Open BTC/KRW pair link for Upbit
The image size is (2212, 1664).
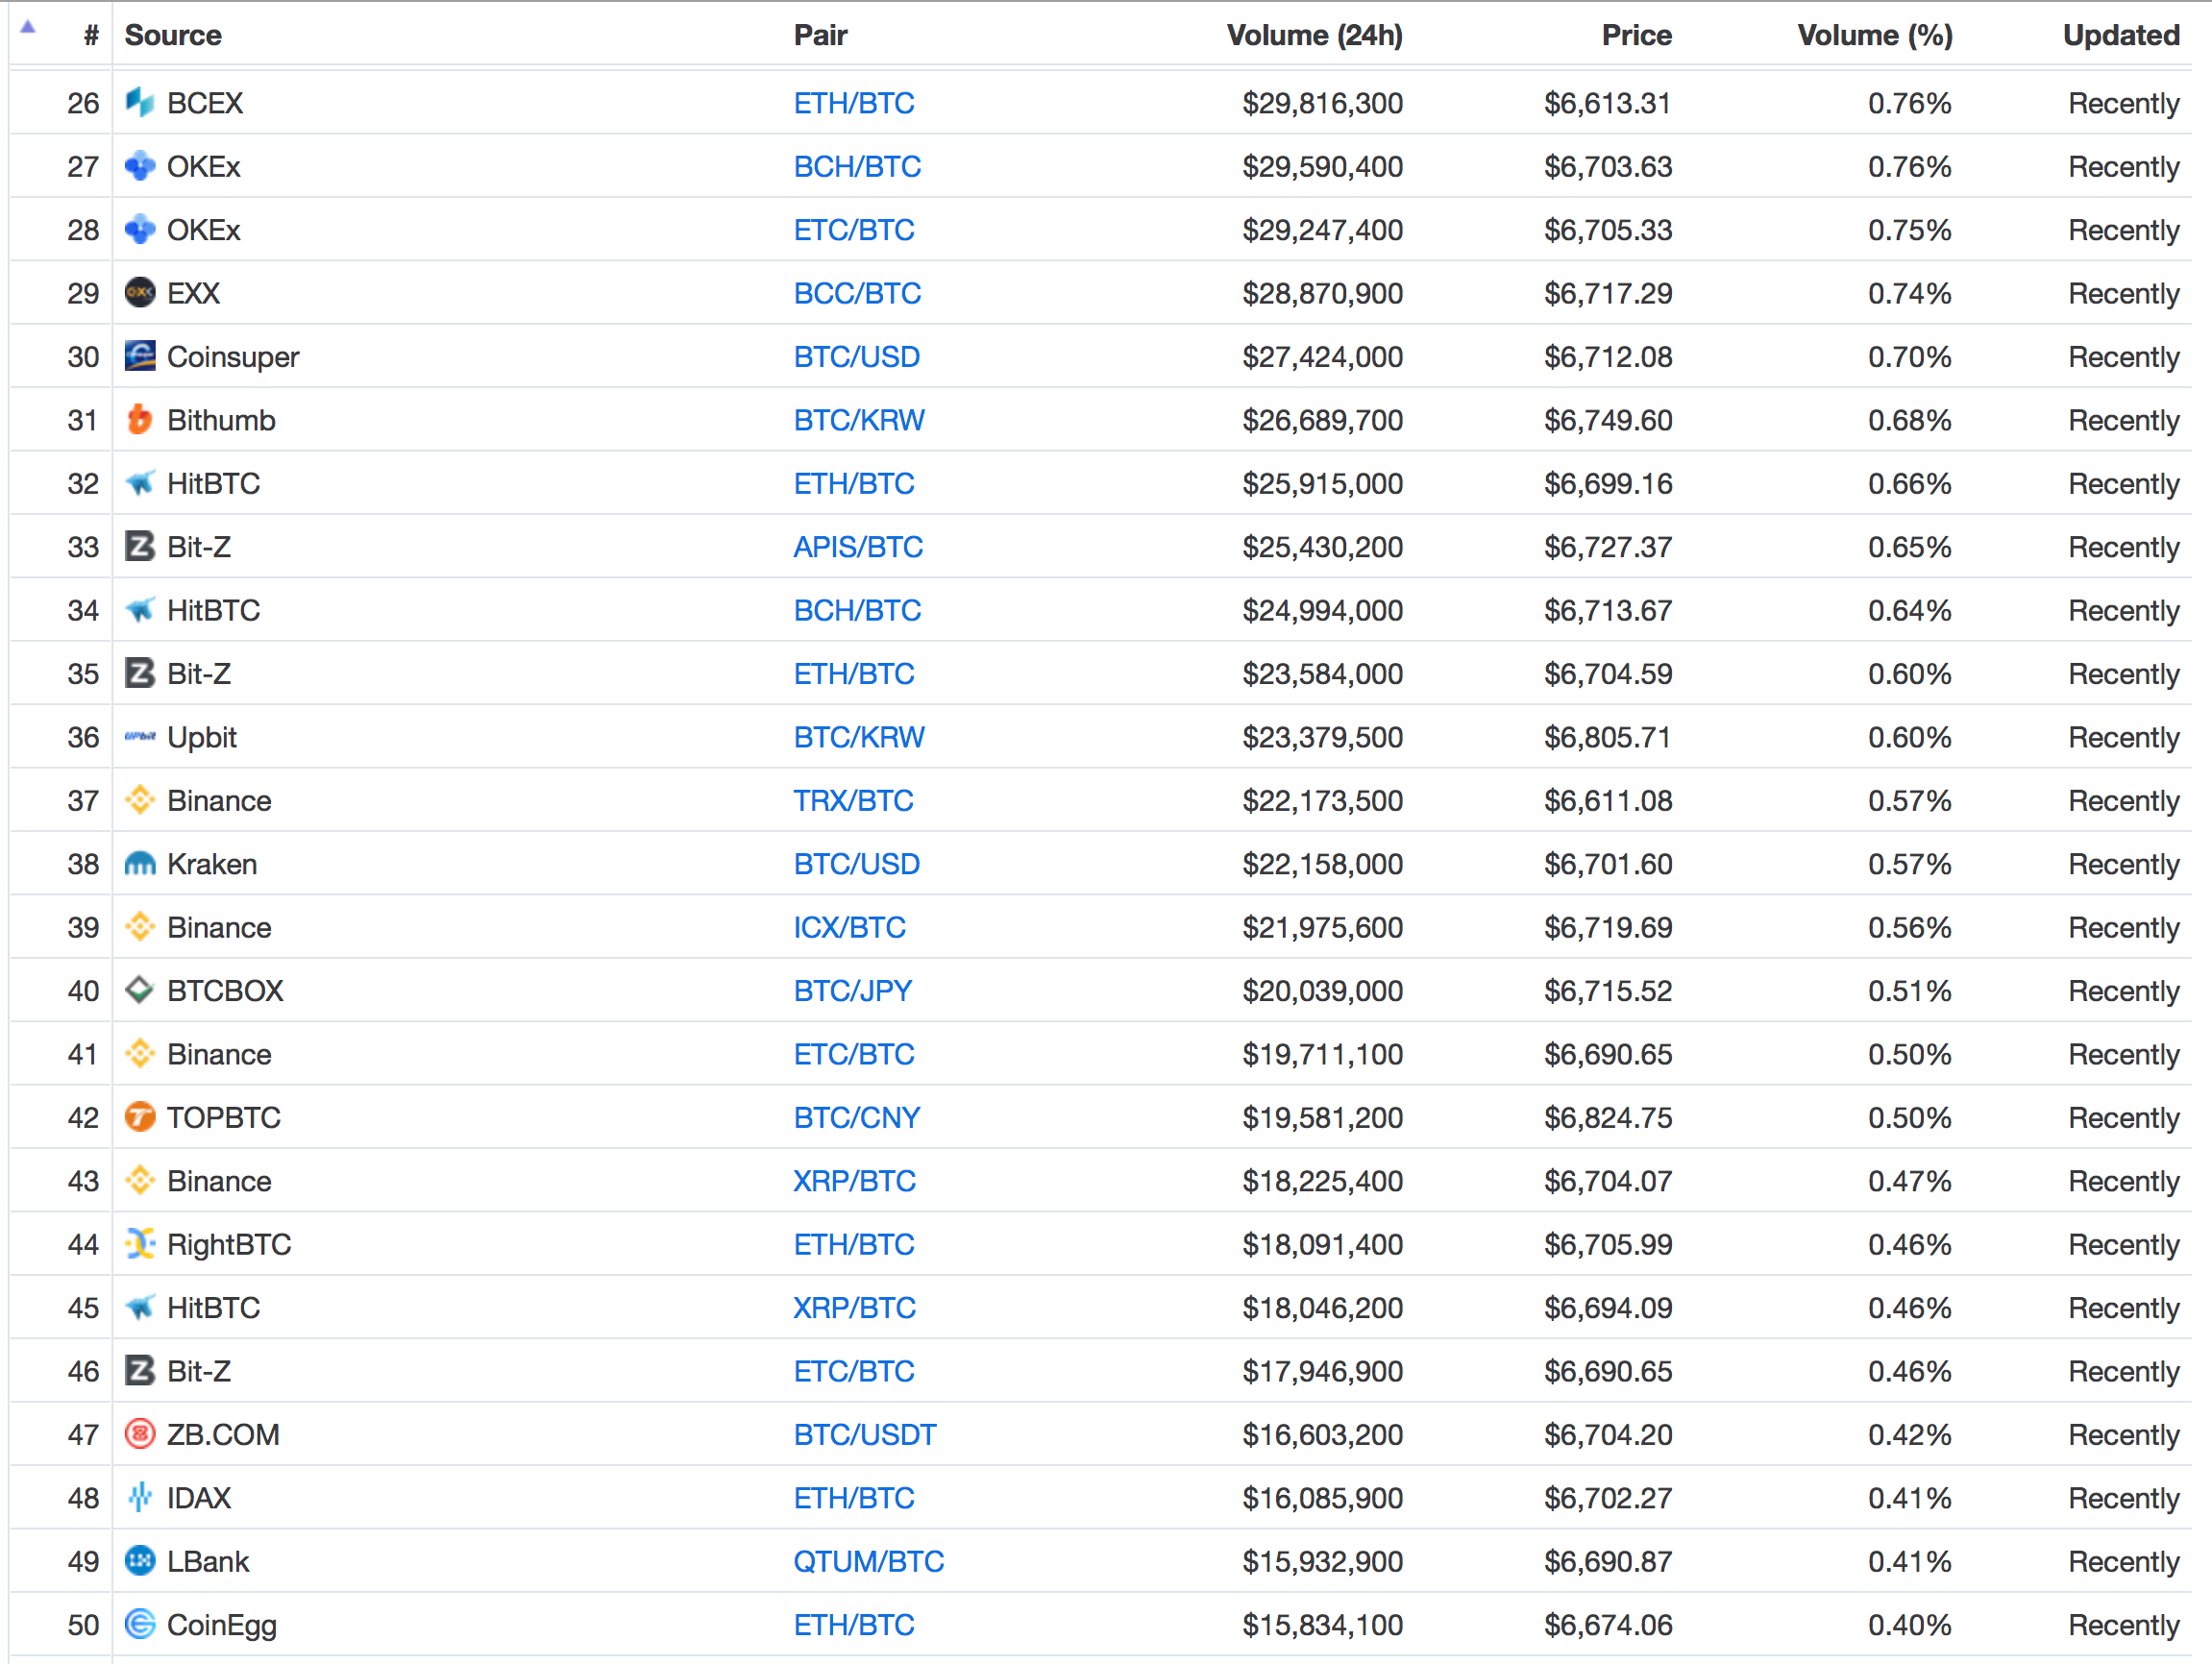click(x=859, y=737)
